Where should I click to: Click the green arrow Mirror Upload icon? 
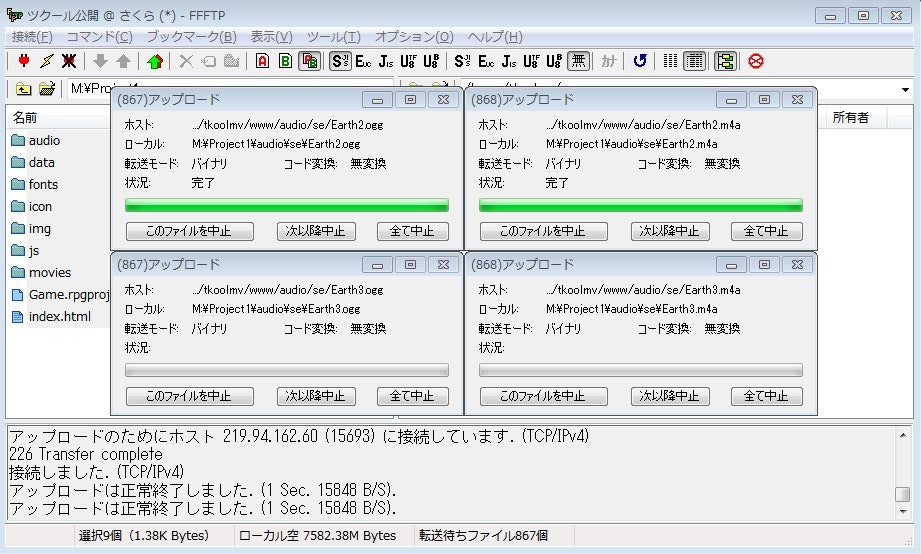point(154,61)
